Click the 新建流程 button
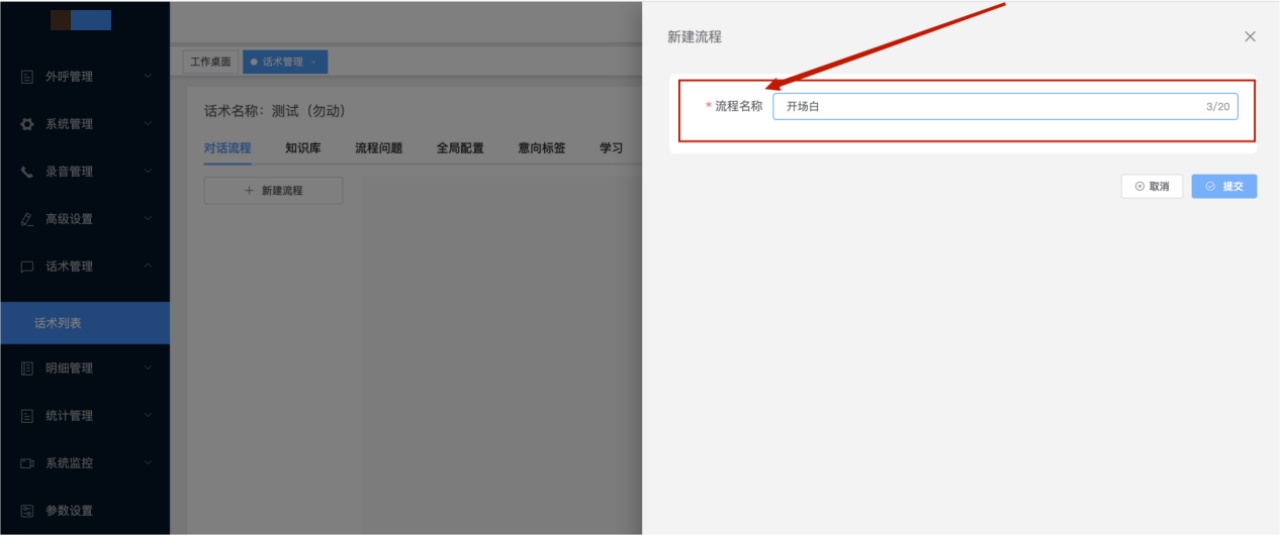Viewport: 1280px width, 535px height. click(273, 190)
